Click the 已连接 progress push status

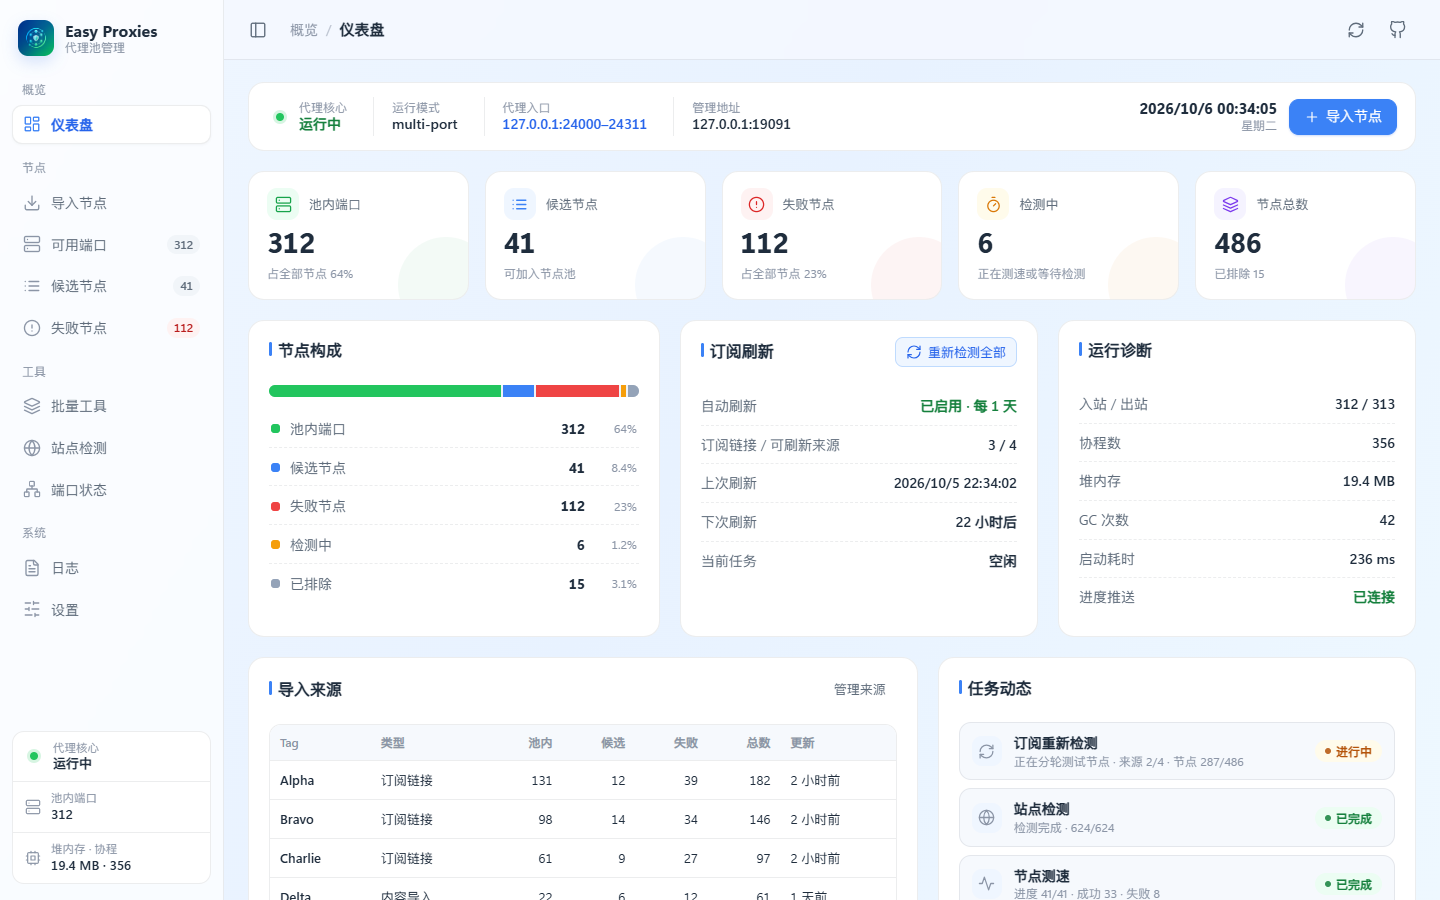pos(1374,597)
